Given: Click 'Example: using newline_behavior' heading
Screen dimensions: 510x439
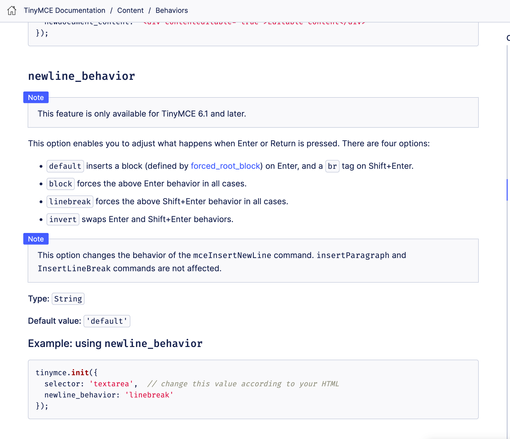Looking at the screenshot, I should point(115,343).
